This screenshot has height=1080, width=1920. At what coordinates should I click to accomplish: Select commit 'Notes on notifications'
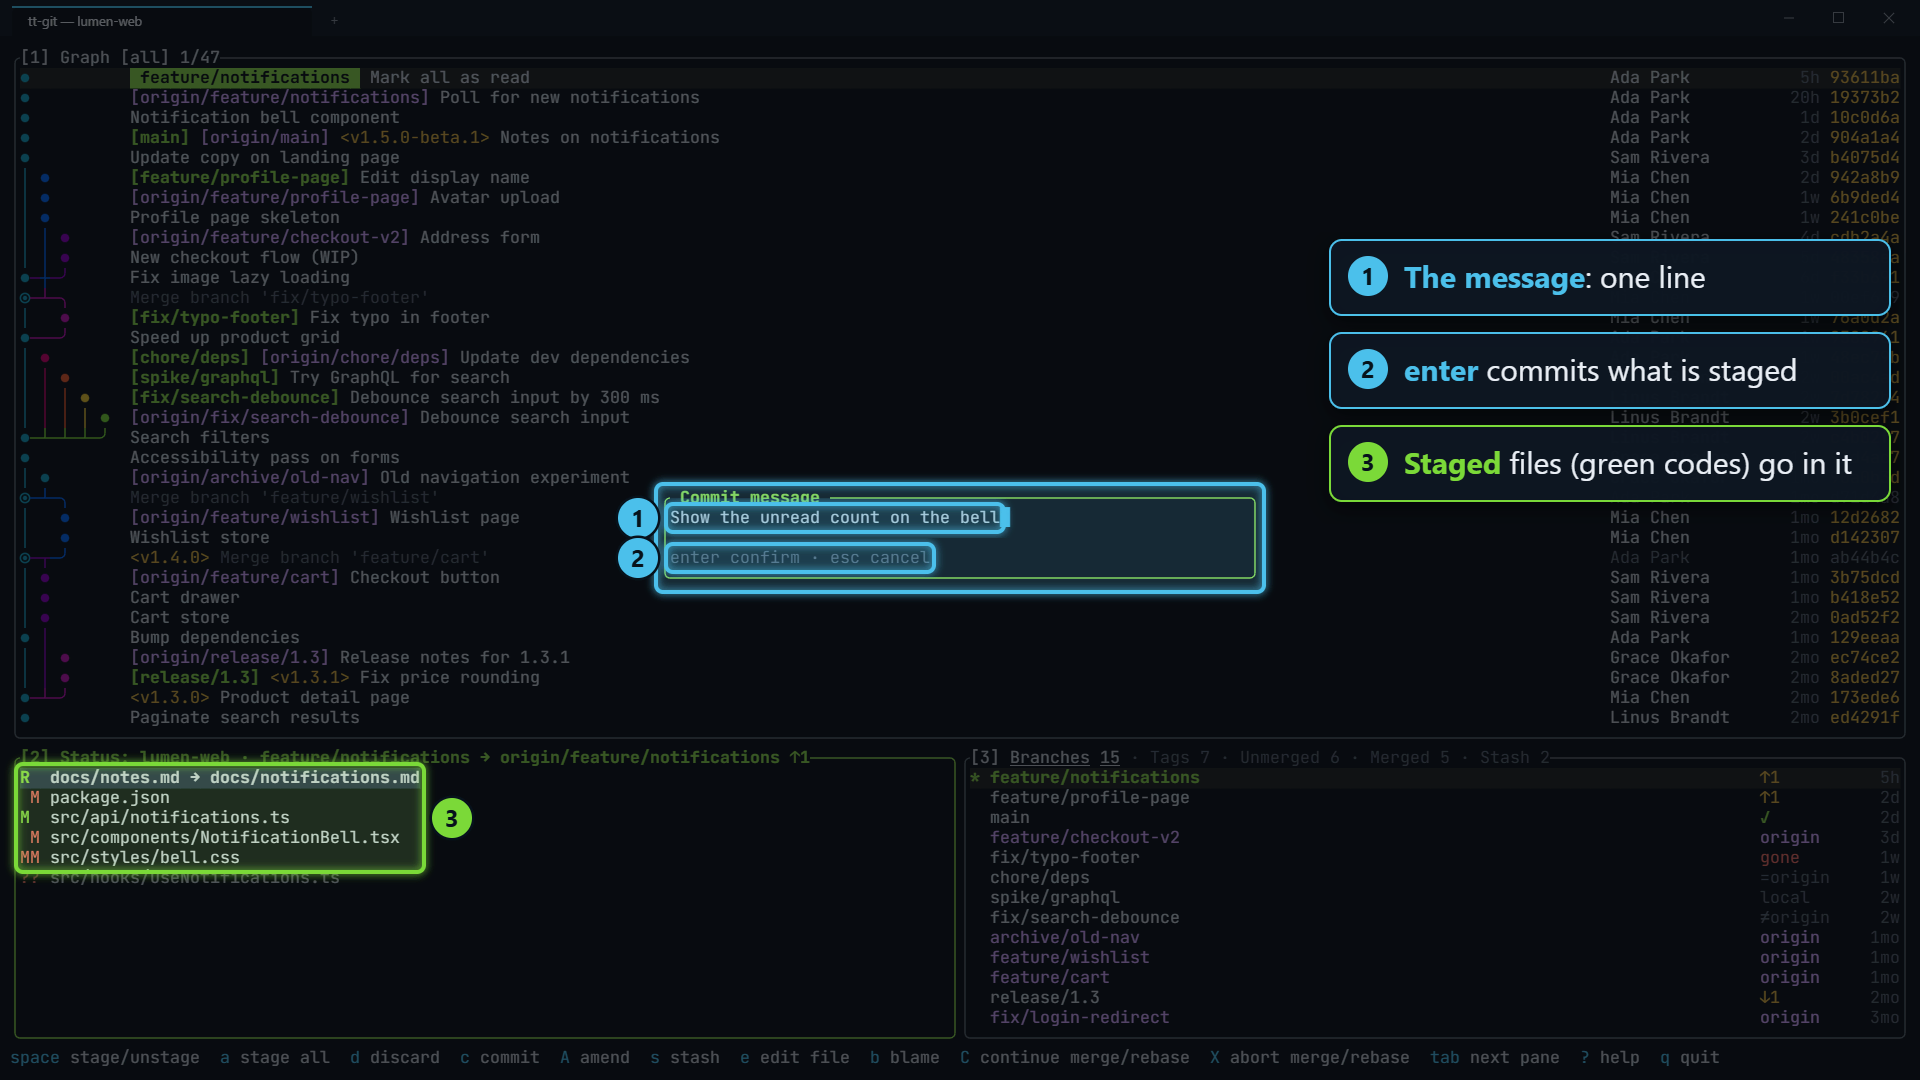(x=960, y=137)
